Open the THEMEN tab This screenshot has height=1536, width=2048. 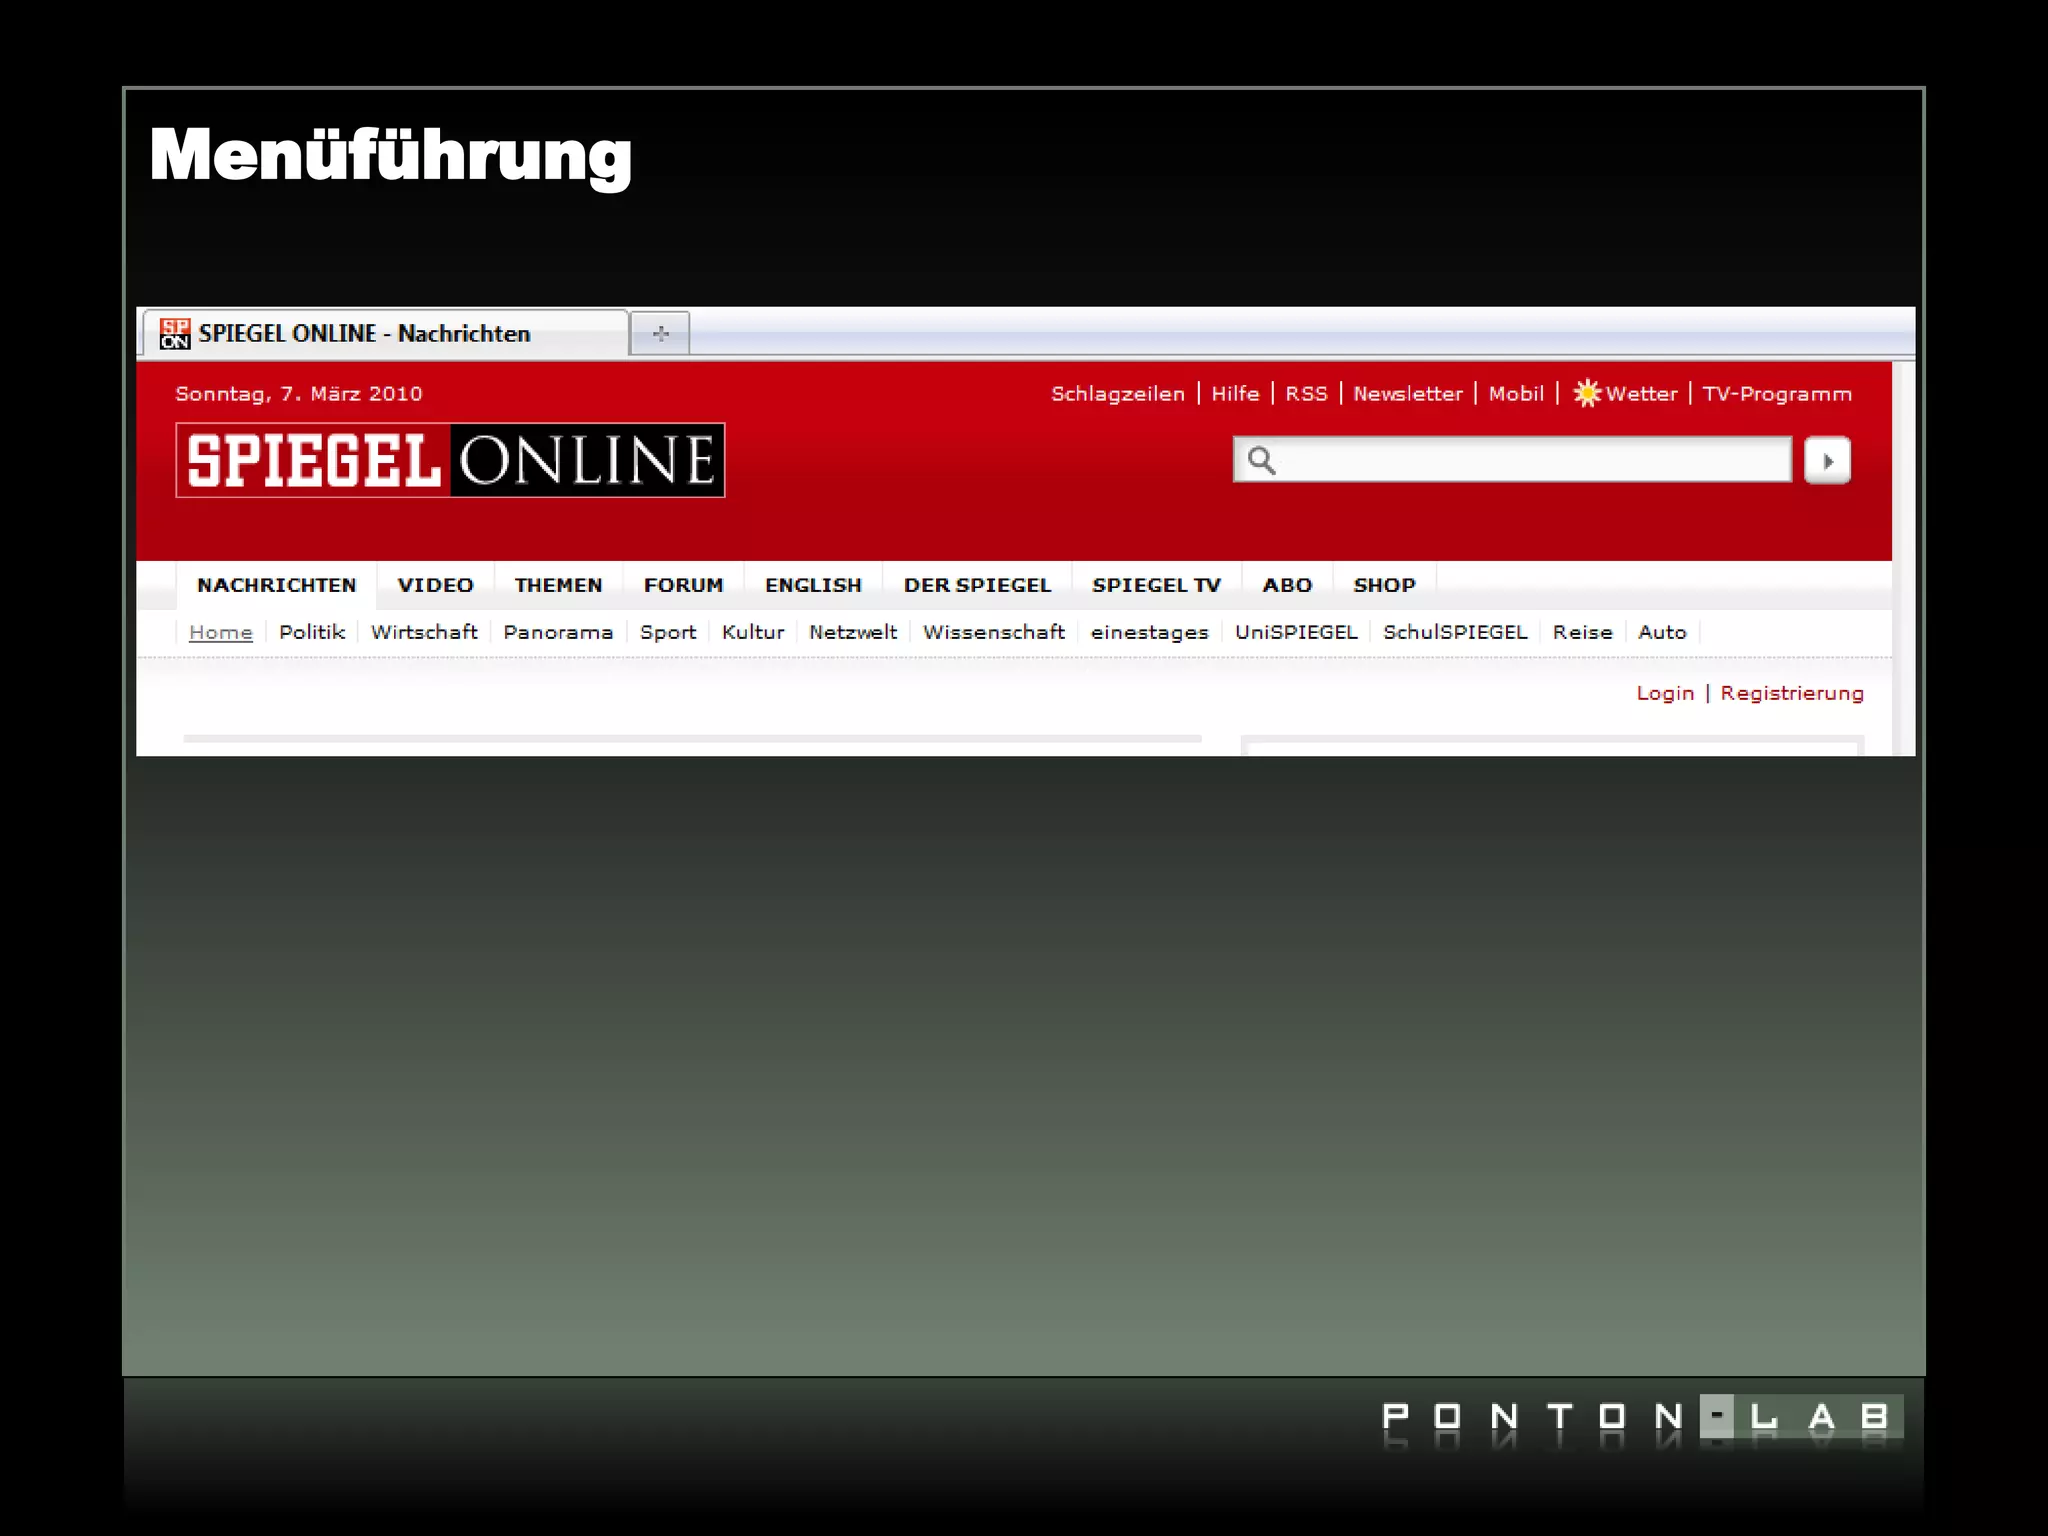[x=558, y=585]
